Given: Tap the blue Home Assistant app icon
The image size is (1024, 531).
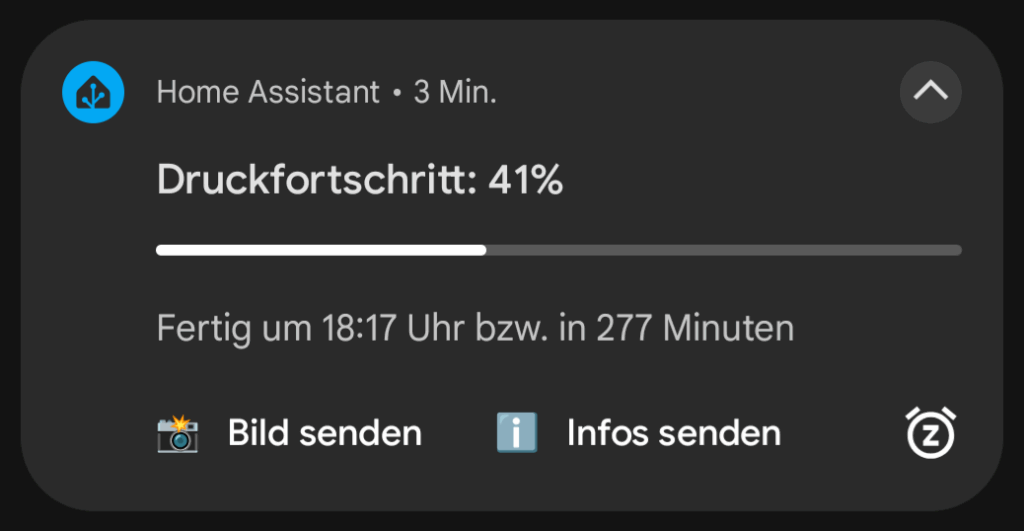Looking at the screenshot, I should click(x=93, y=92).
